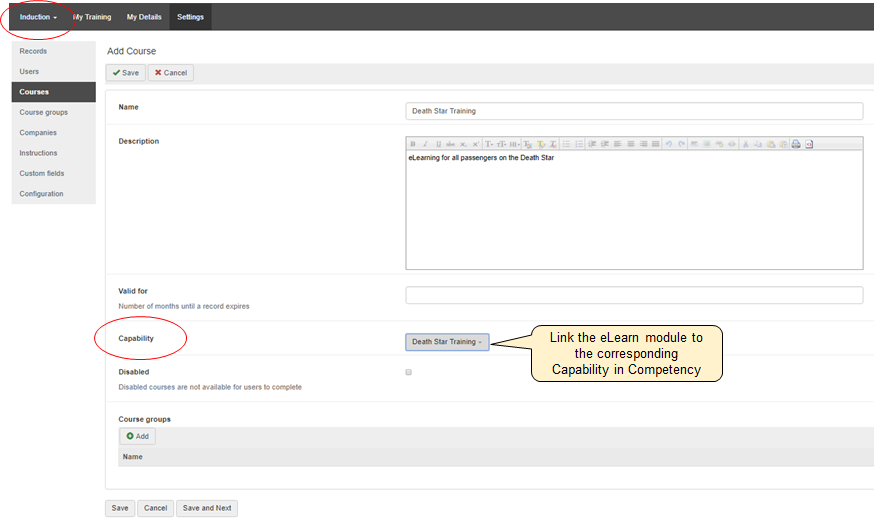Click into the Valid for months field
874x521 pixels.
[634, 295]
